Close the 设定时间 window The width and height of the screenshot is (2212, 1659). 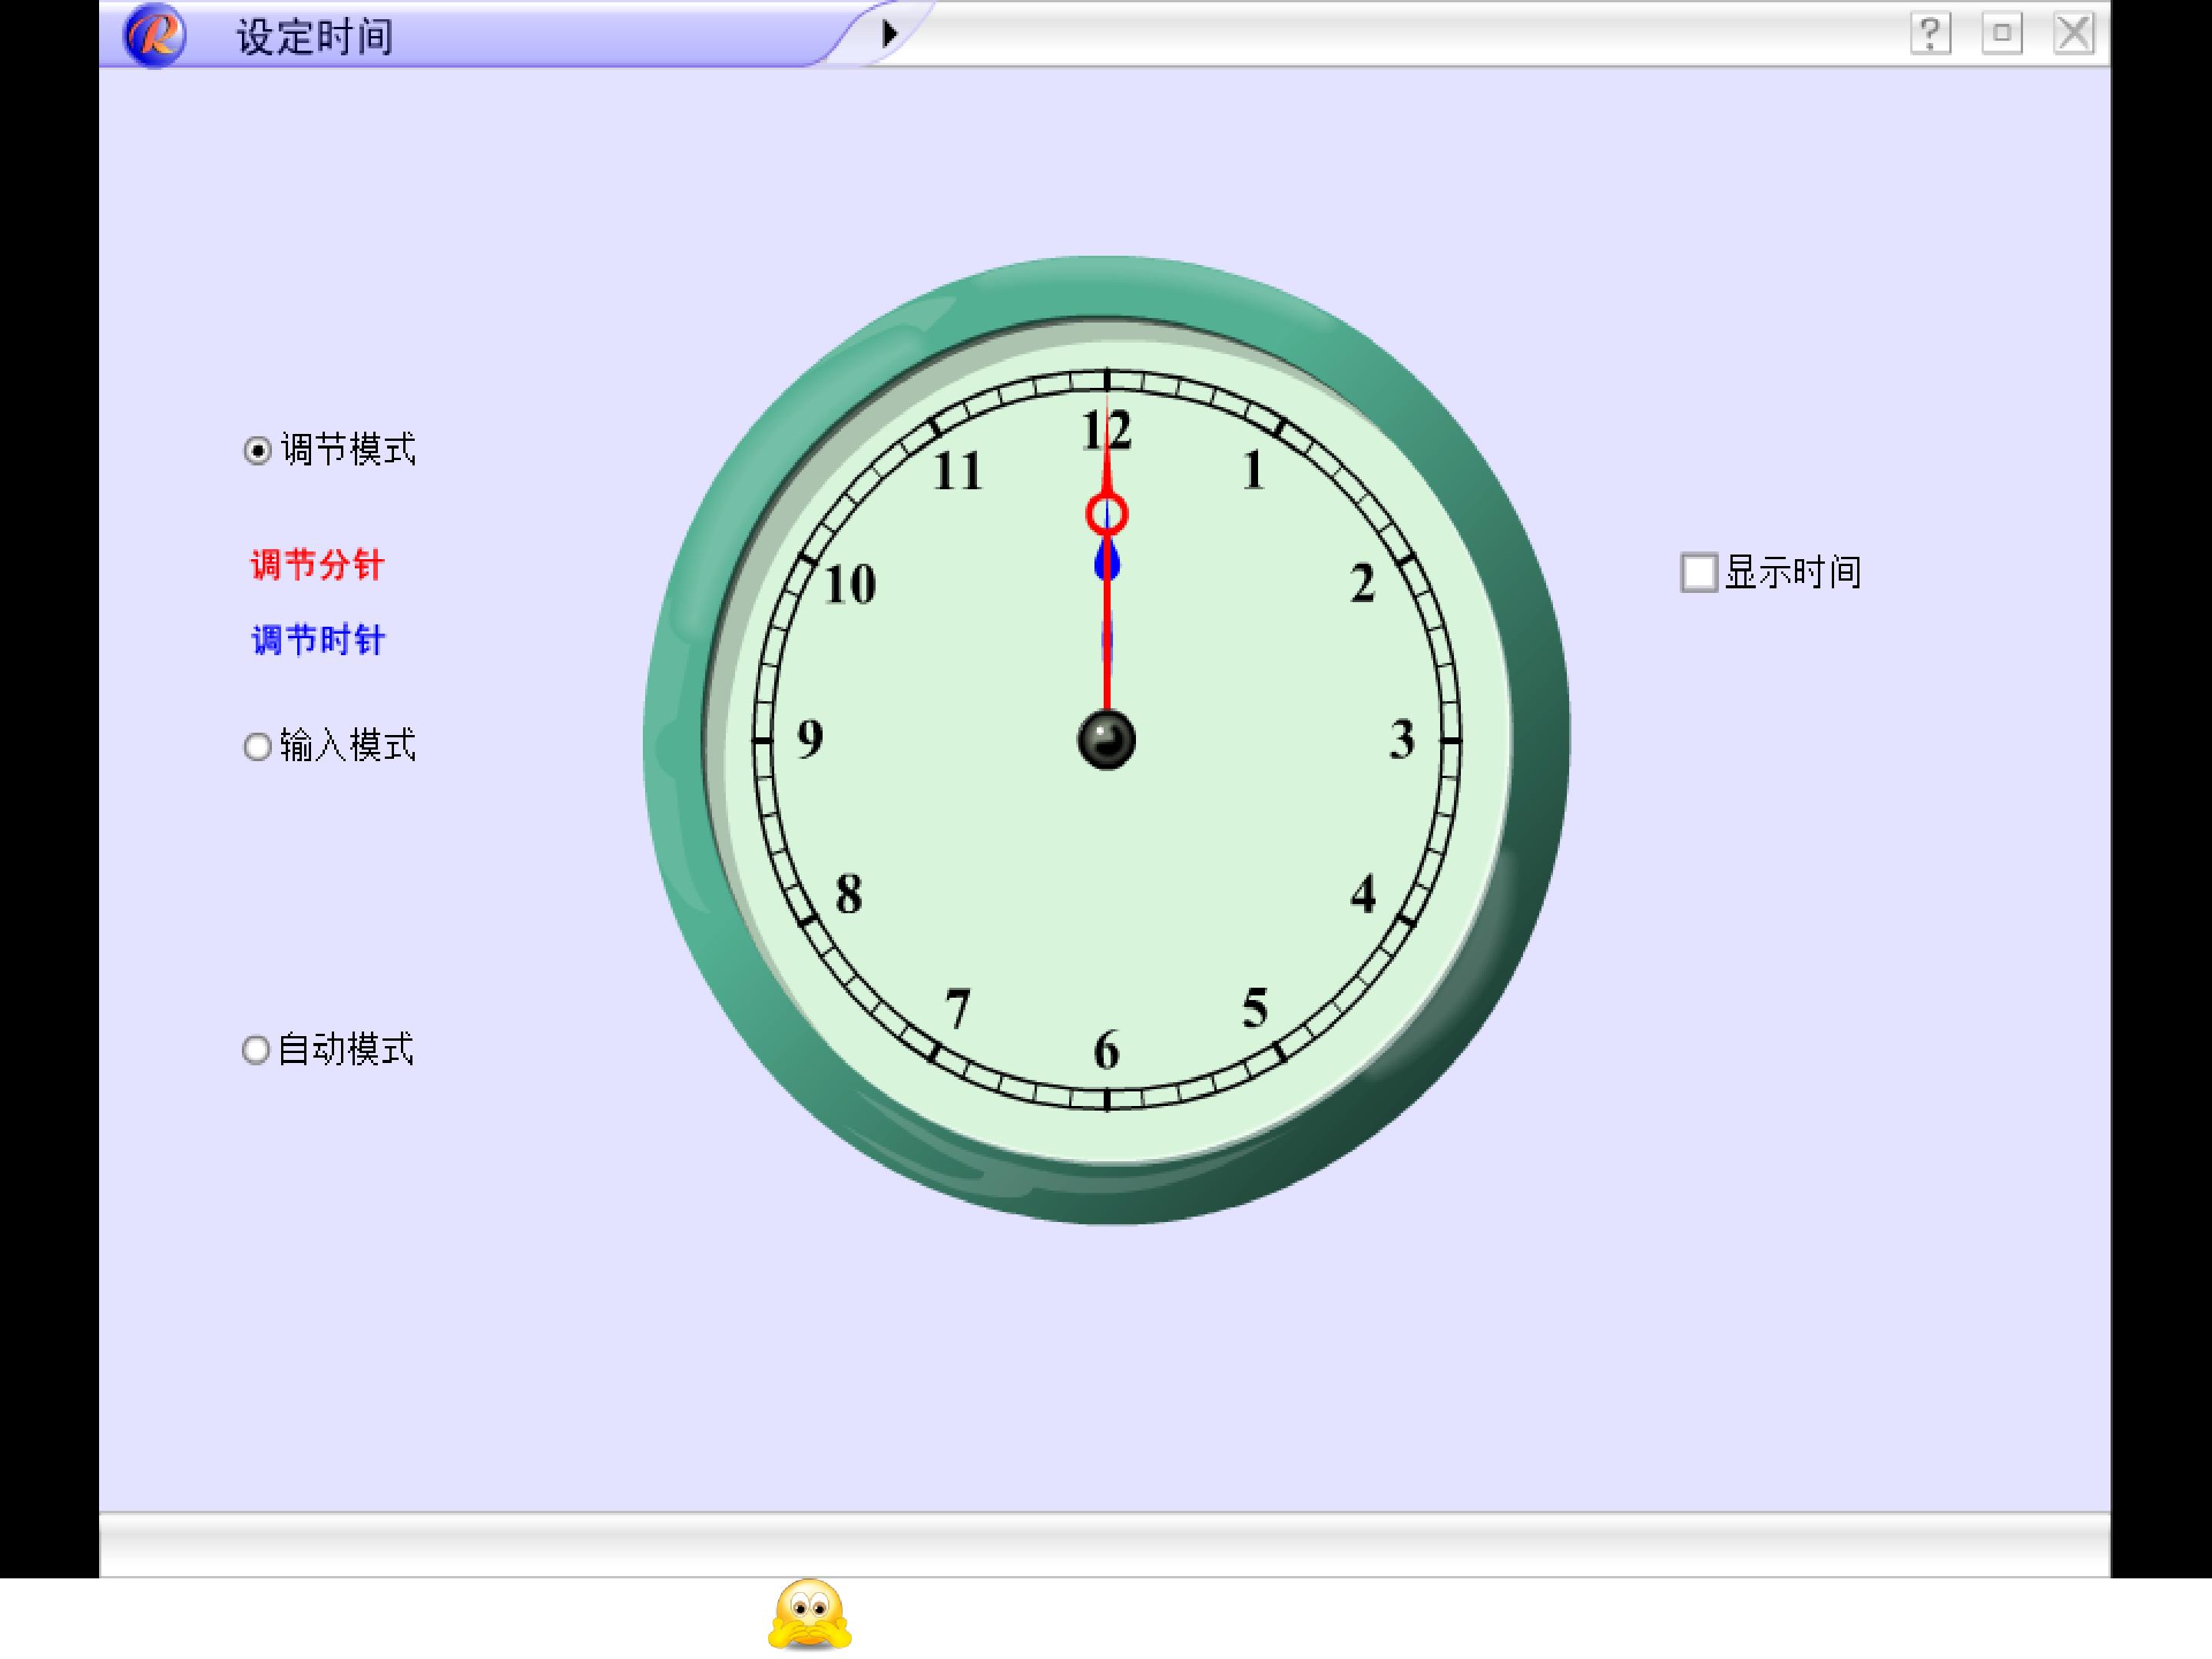(x=2074, y=34)
